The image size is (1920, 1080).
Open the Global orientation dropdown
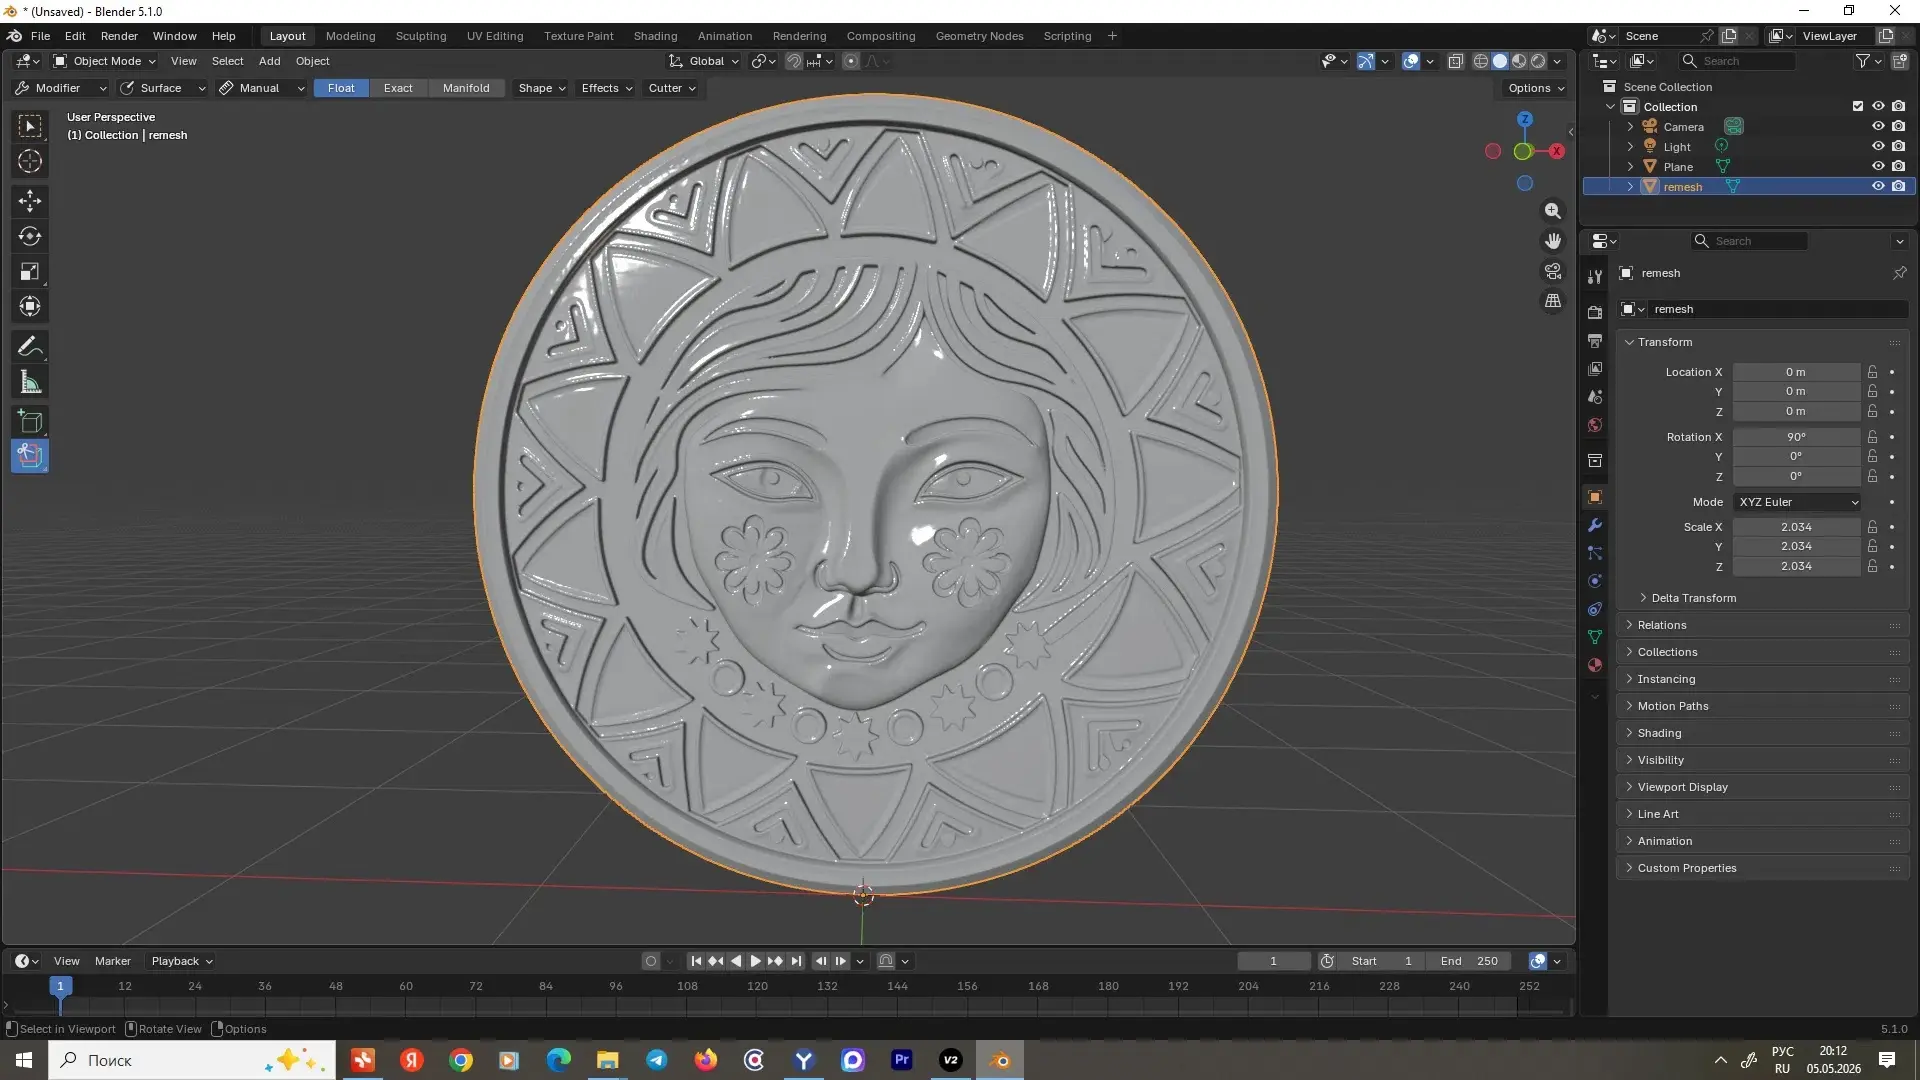(x=704, y=61)
